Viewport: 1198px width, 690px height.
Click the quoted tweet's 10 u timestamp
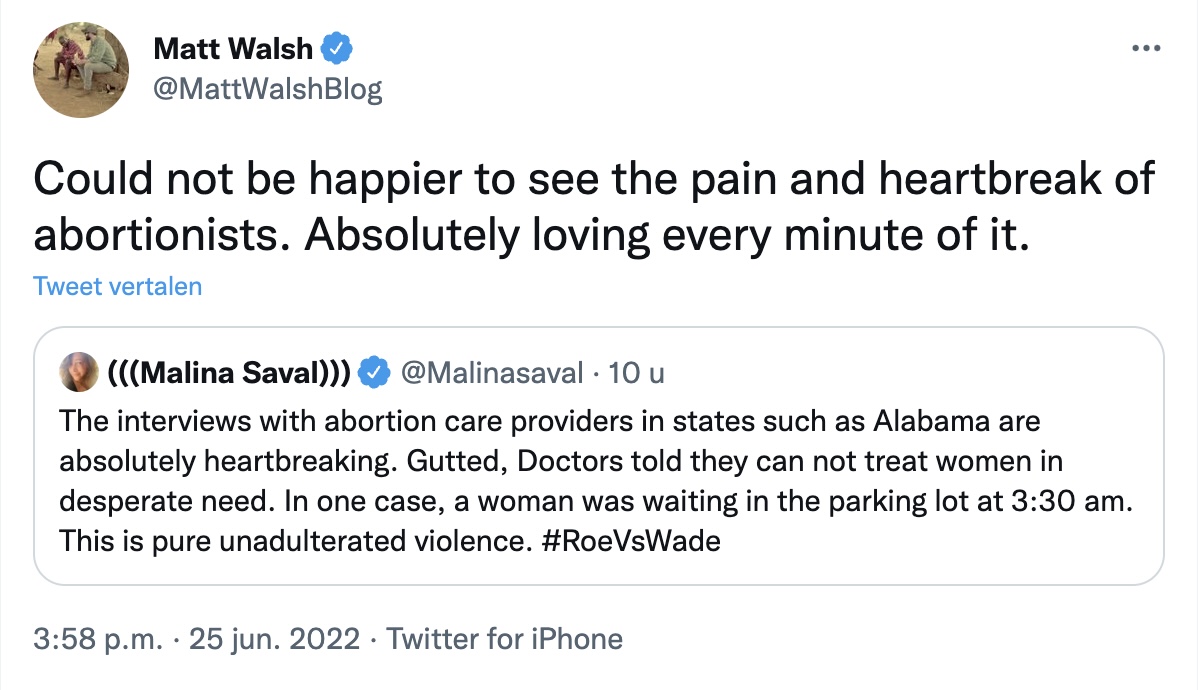636,373
